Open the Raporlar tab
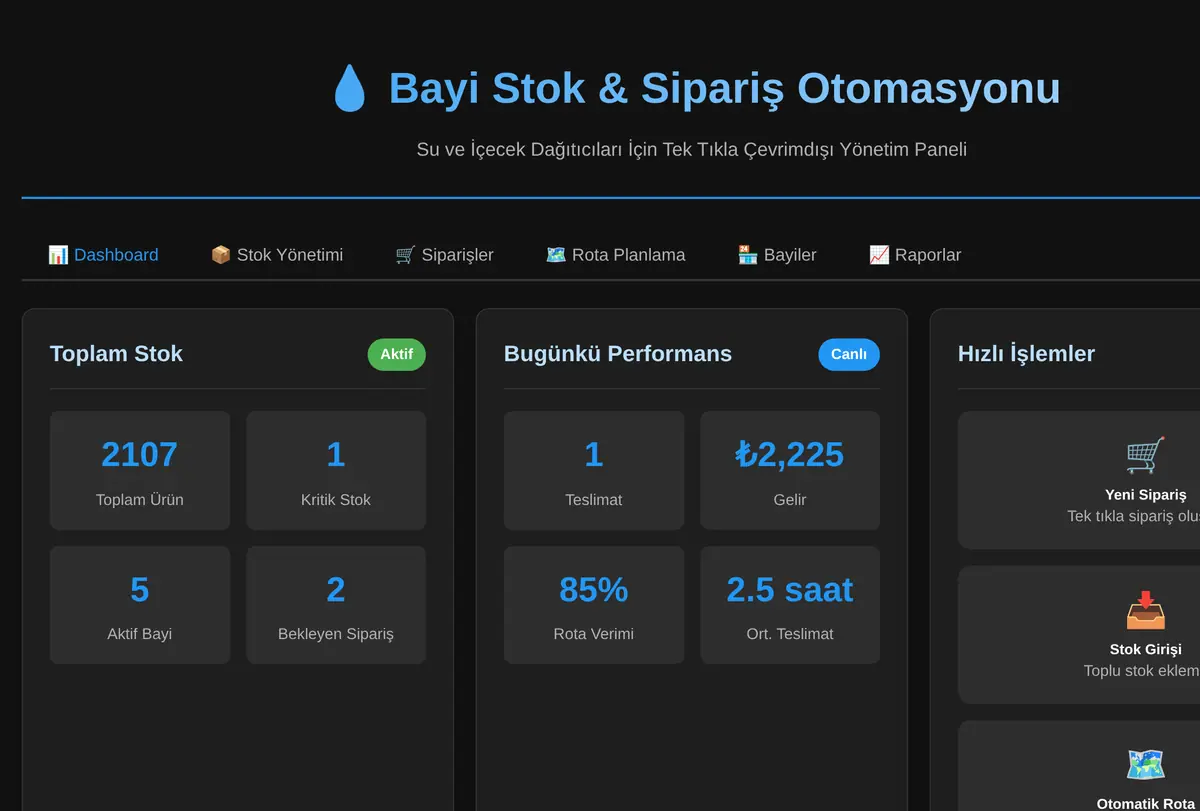 click(915, 255)
